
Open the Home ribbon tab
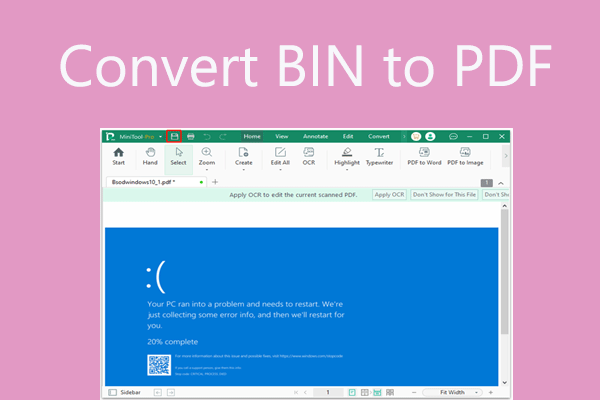coord(252,136)
